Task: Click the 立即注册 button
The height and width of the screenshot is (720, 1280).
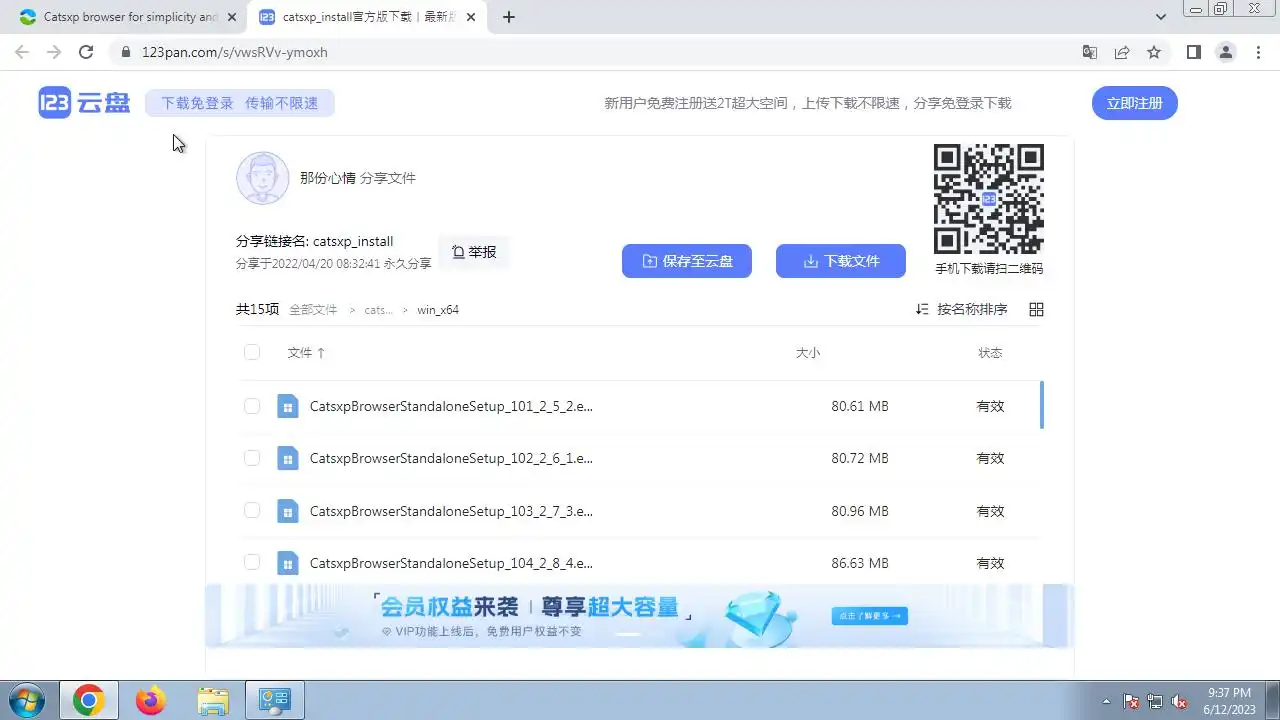Action: 1134,103
